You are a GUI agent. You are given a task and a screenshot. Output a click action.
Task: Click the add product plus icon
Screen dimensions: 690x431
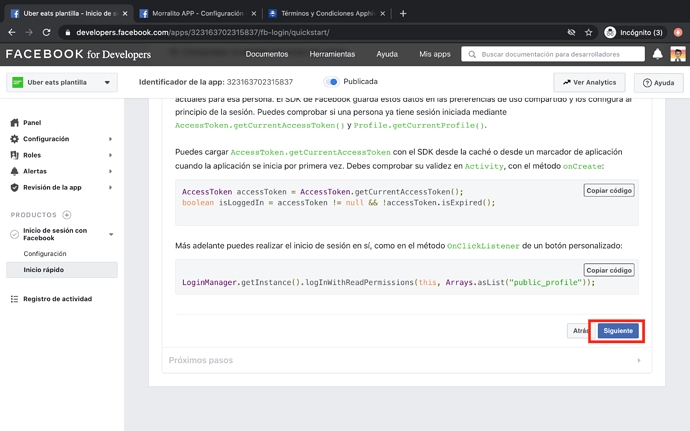(x=67, y=215)
